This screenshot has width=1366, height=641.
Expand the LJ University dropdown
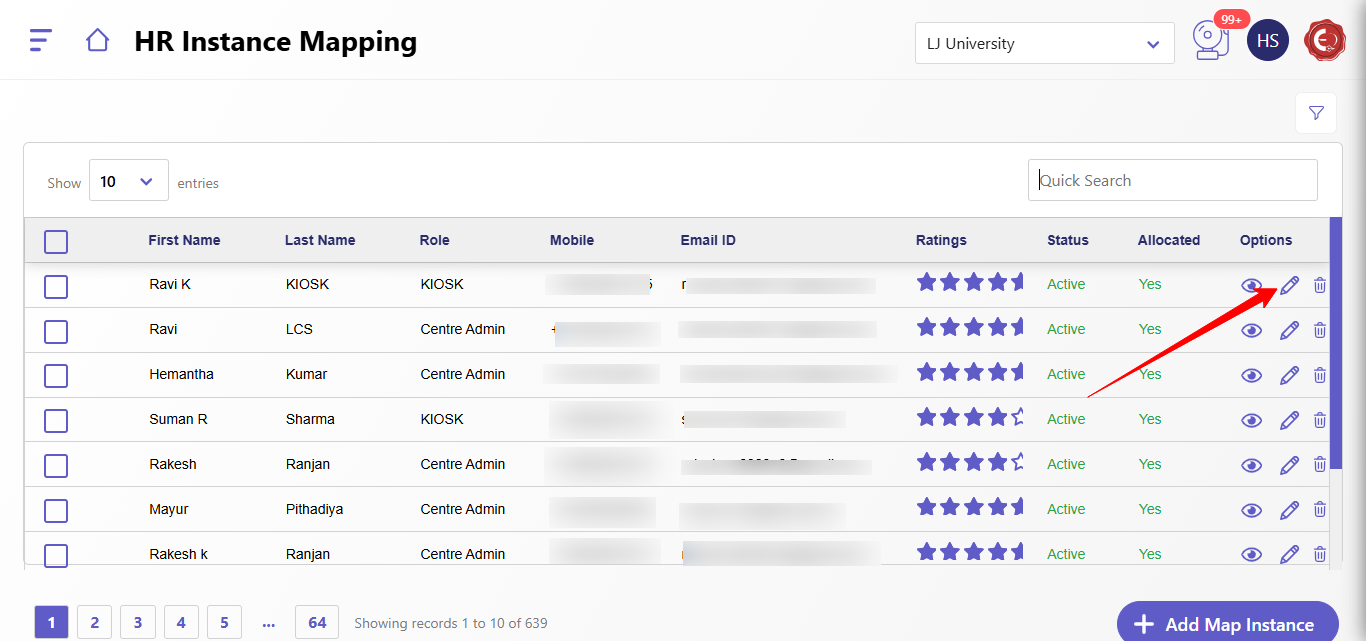[x=1044, y=44]
